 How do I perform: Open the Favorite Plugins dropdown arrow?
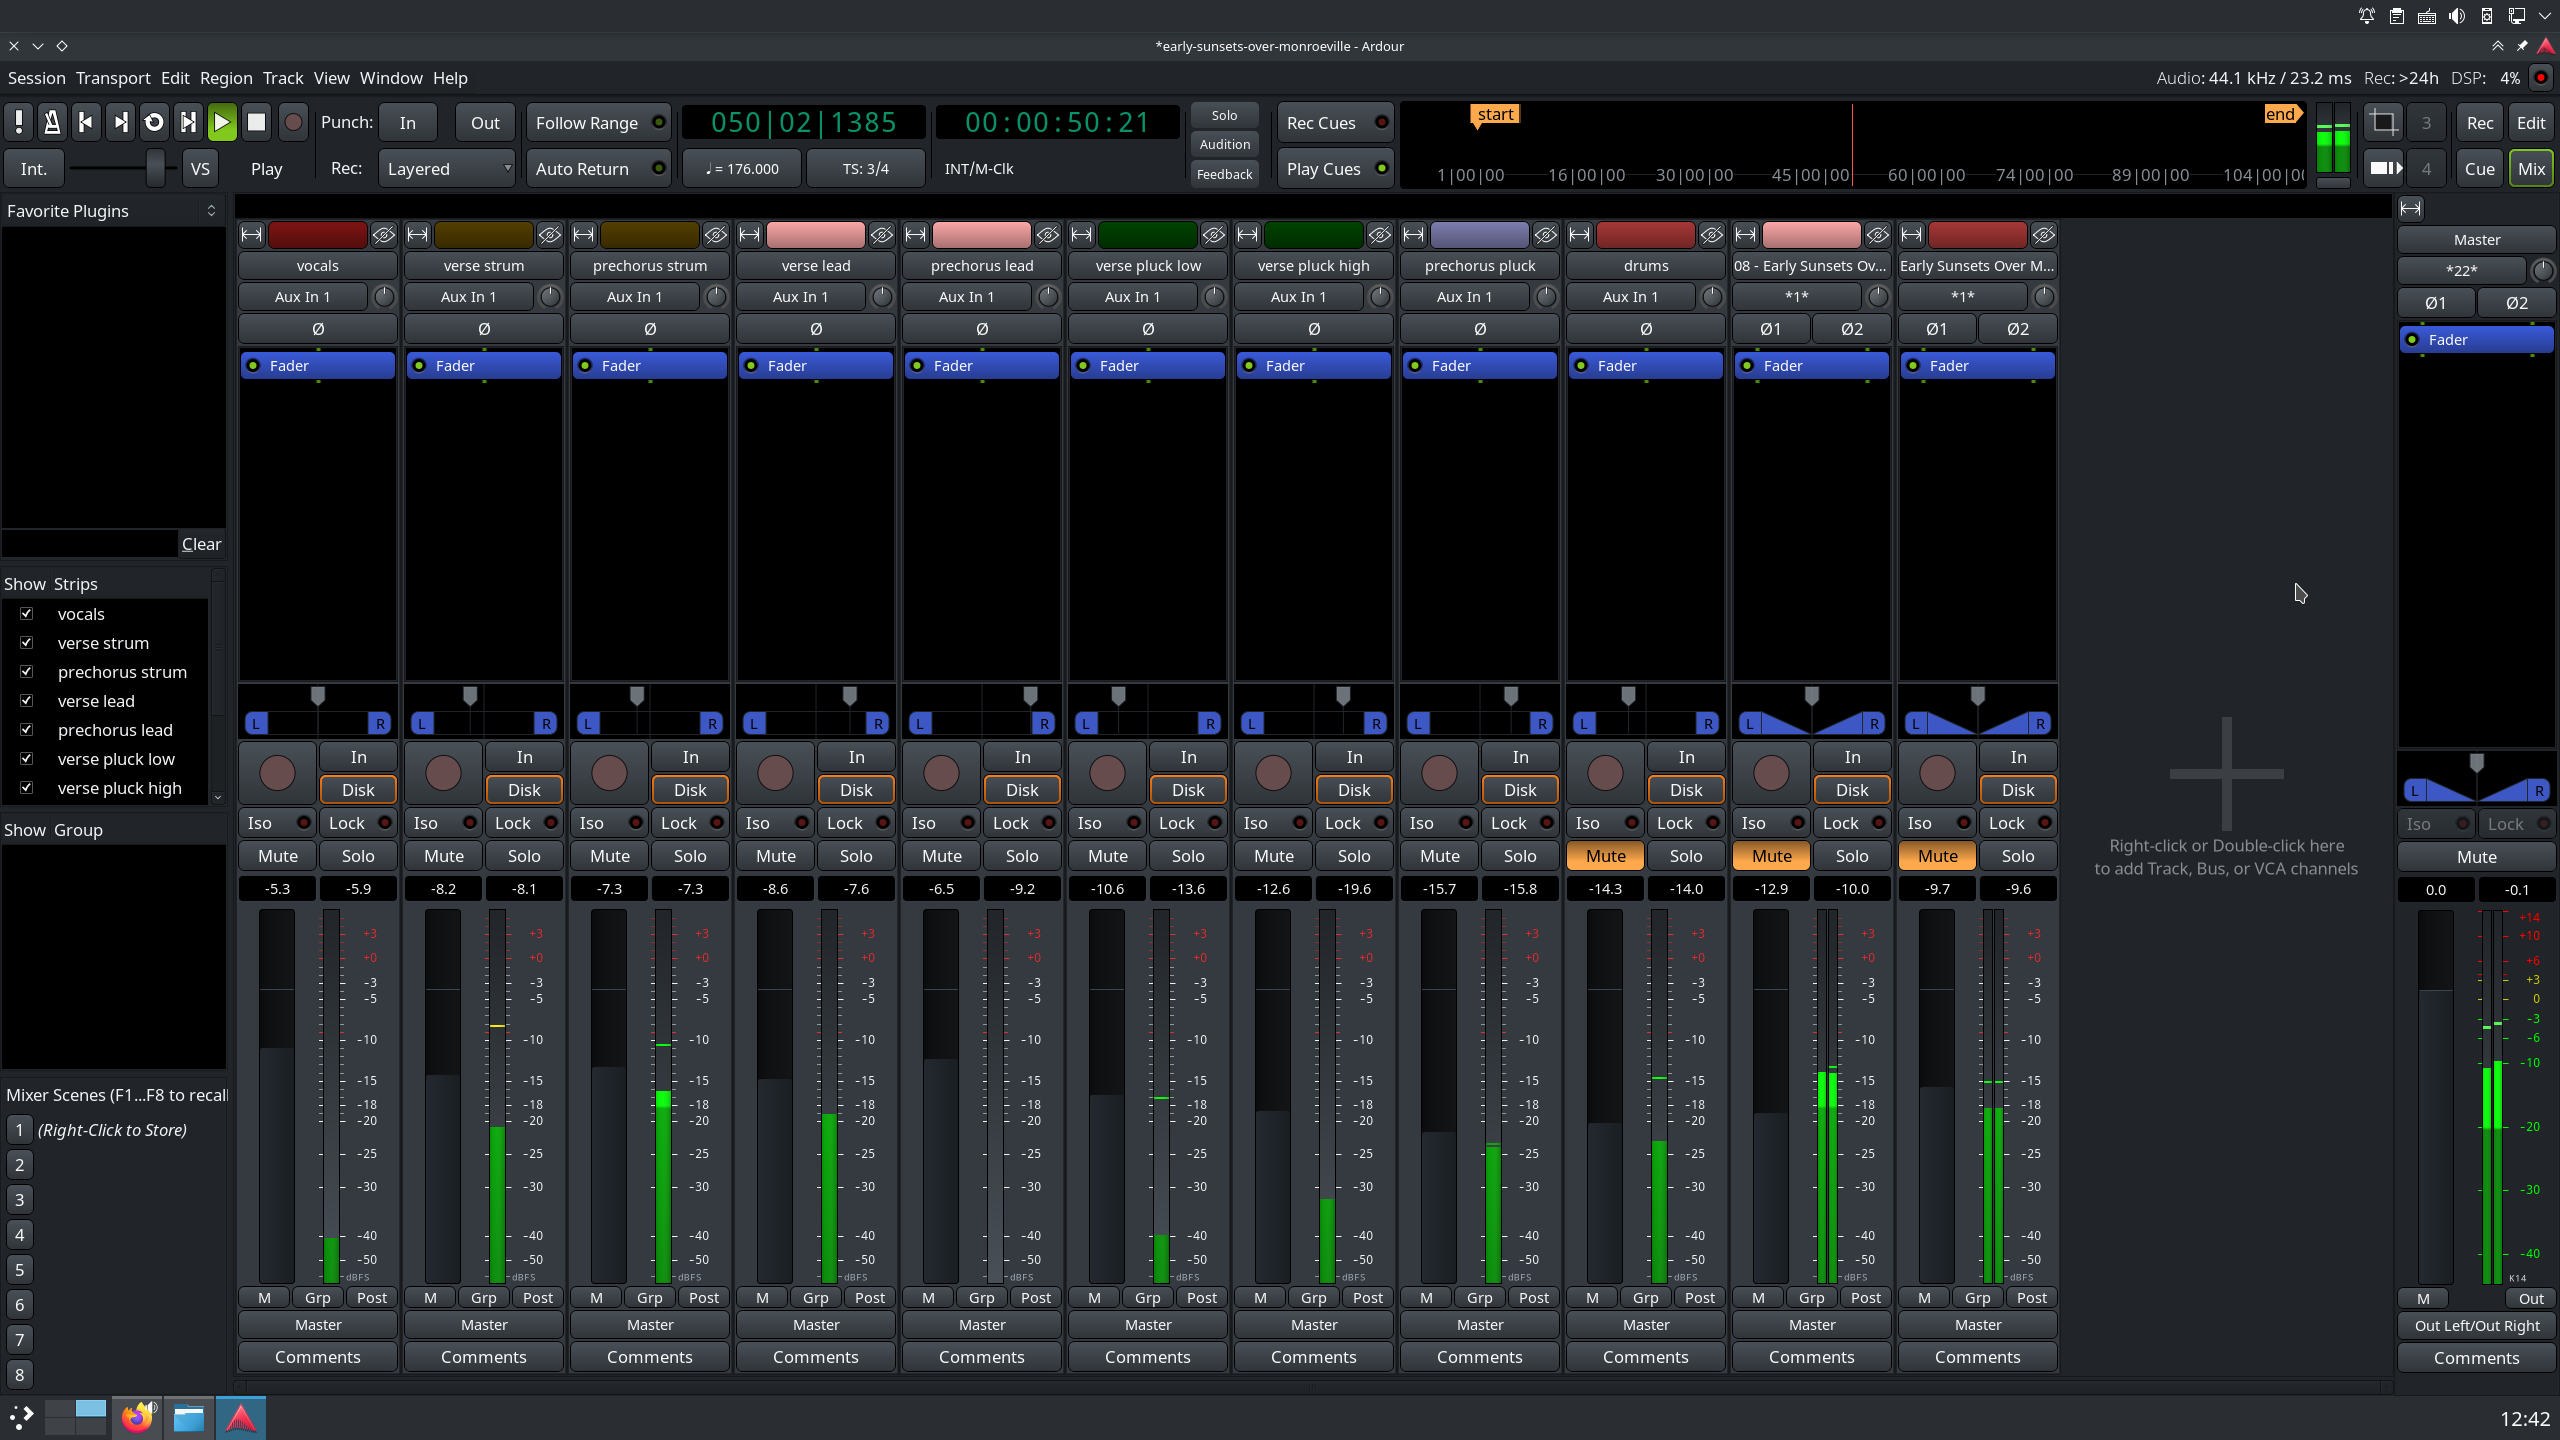211,211
